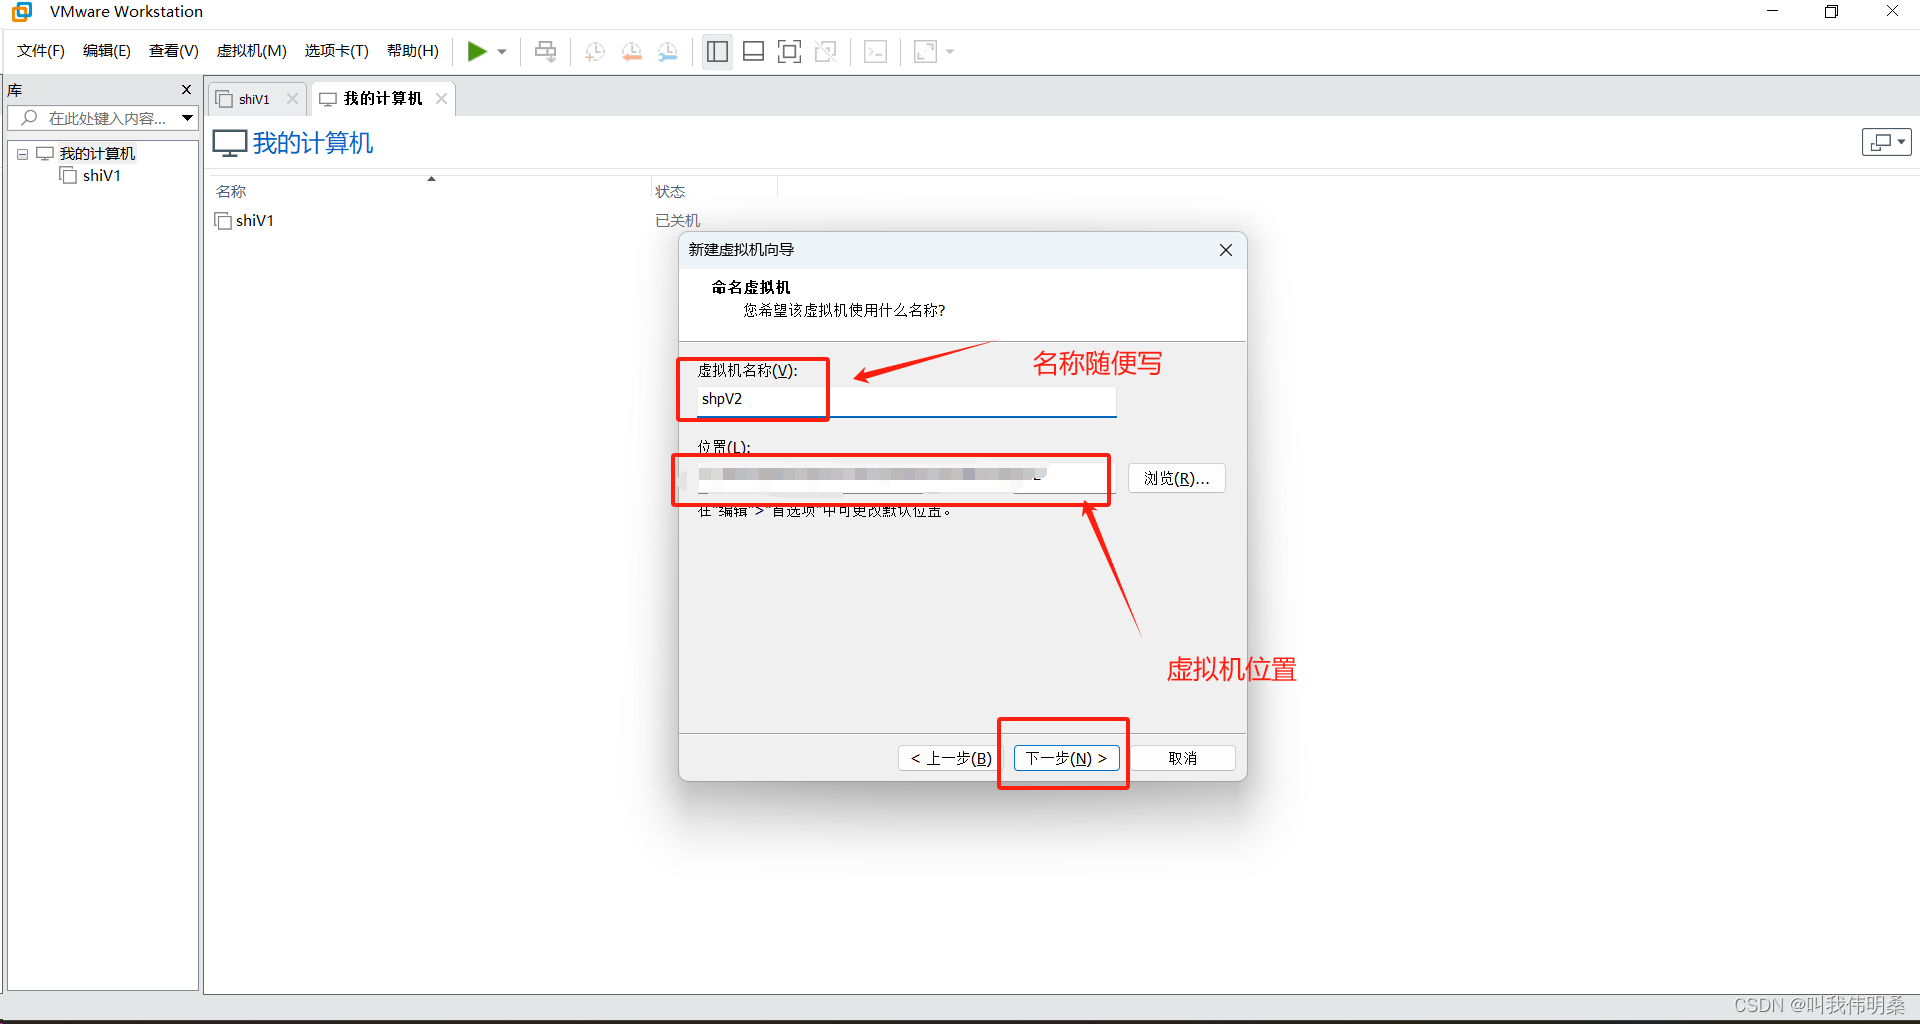Toggle the thumbnail bar view icon

(754, 51)
